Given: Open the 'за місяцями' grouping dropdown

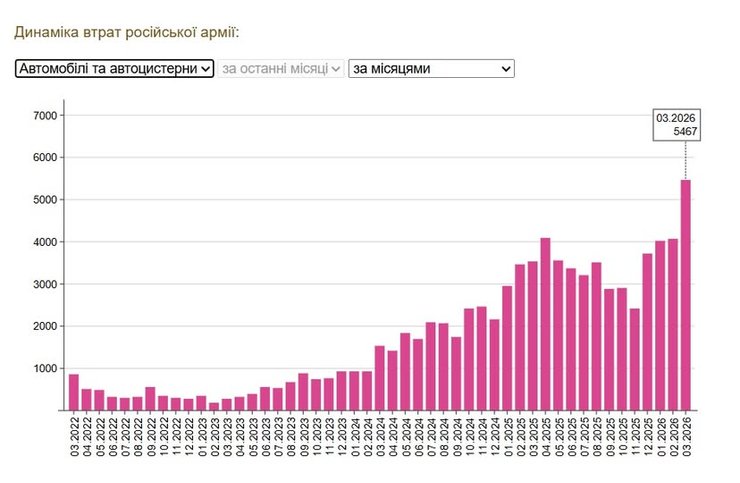Looking at the screenshot, I should point(431,68).
